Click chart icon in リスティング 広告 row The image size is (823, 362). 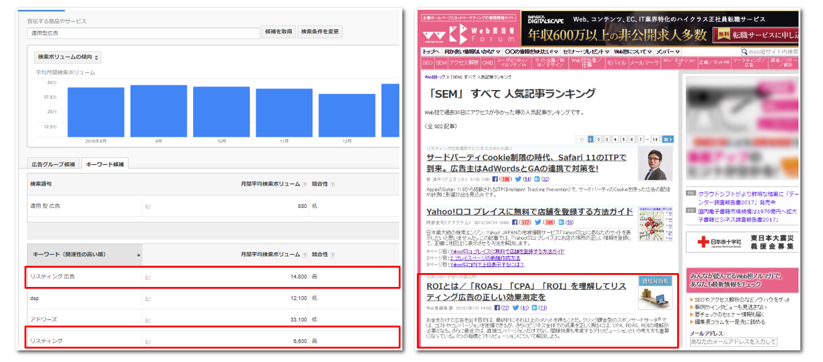click(x=147, y=276)
